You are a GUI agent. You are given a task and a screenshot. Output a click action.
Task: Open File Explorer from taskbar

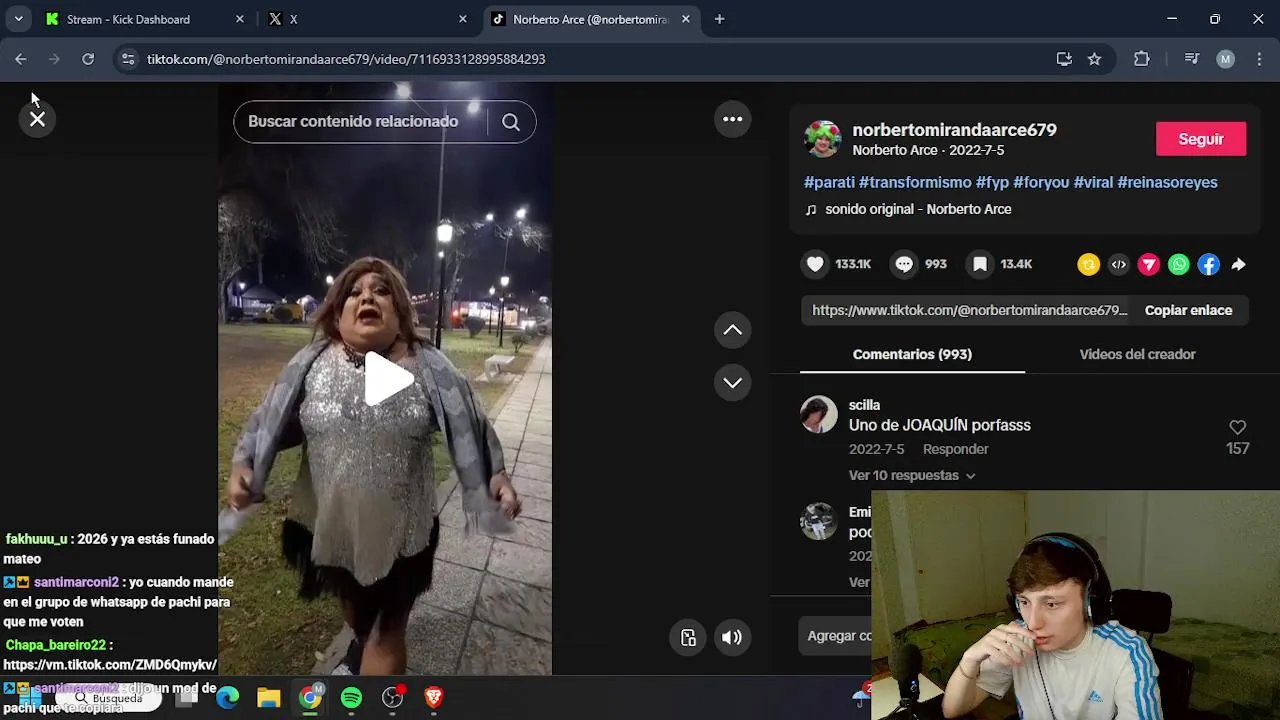[269, 698]
